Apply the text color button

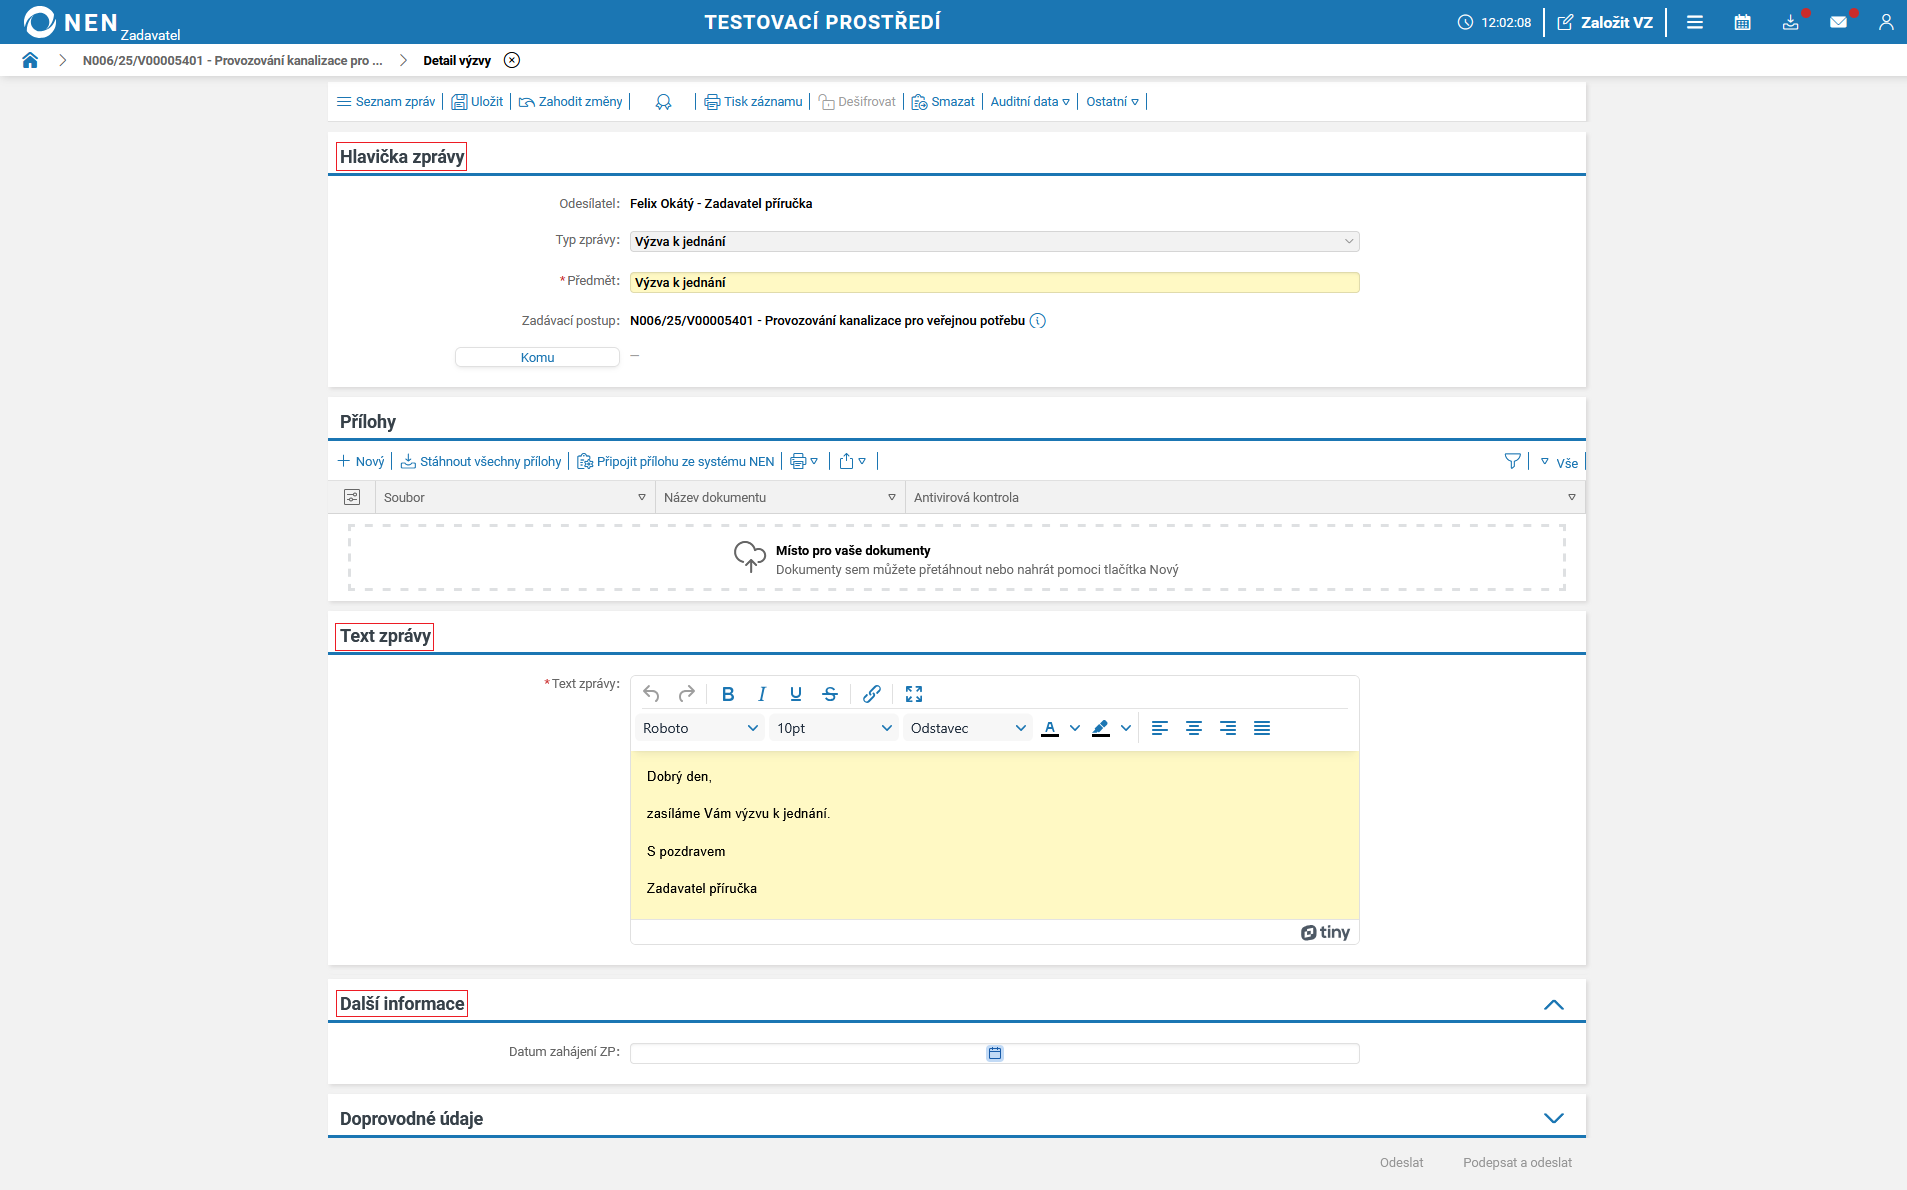click(1050, 728)
